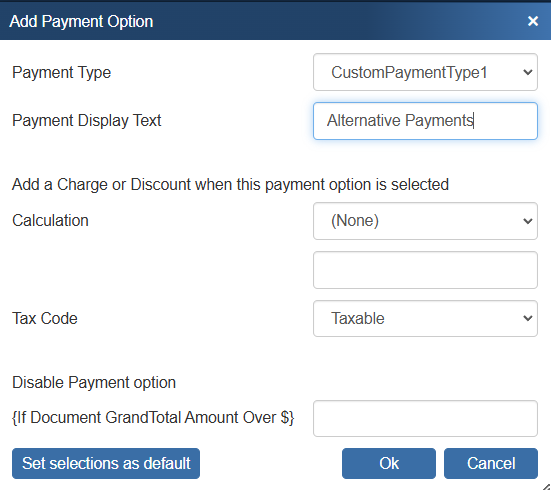Cancel the payment option dialog
551x490 pixels.
coord(491,463)
